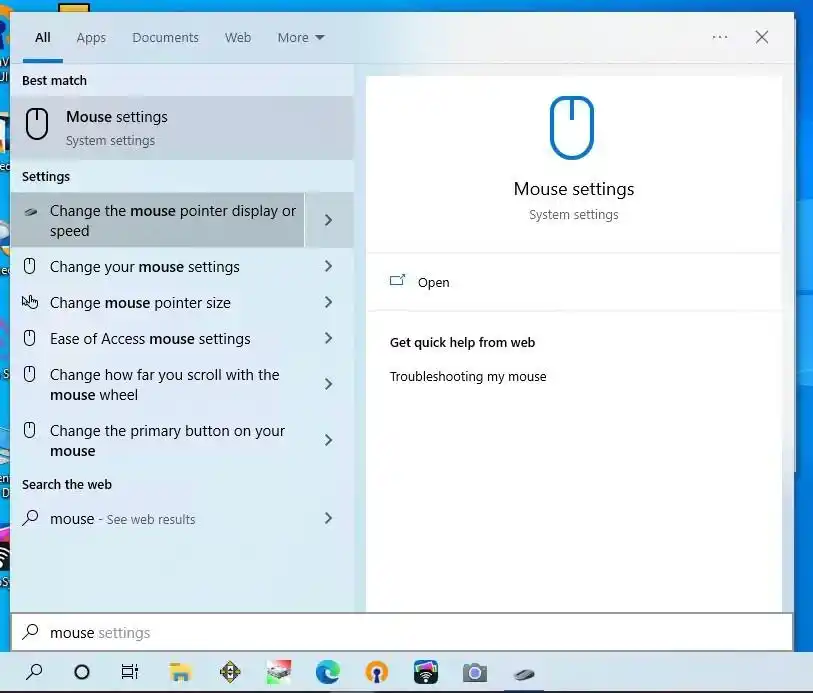Open Windows Search from the taskbar
This screenshot has width=813, height=693.
(33, 672)
